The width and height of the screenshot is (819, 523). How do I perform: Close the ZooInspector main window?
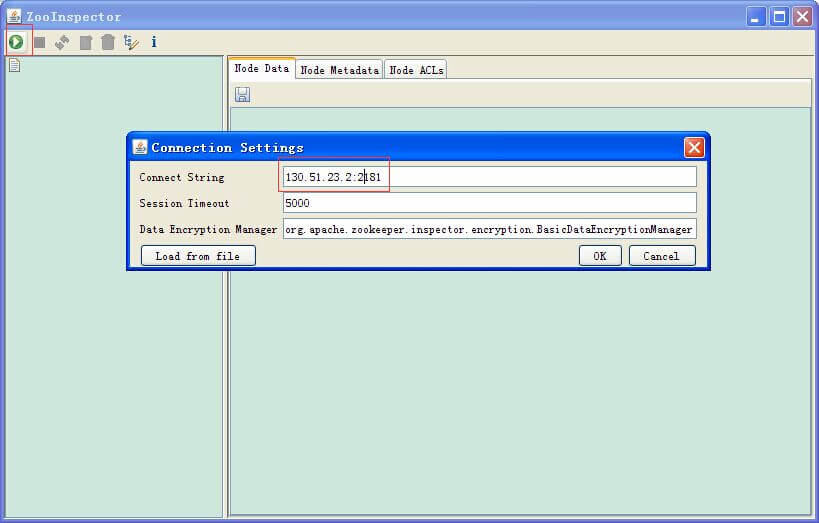click(x=802, y=17)
